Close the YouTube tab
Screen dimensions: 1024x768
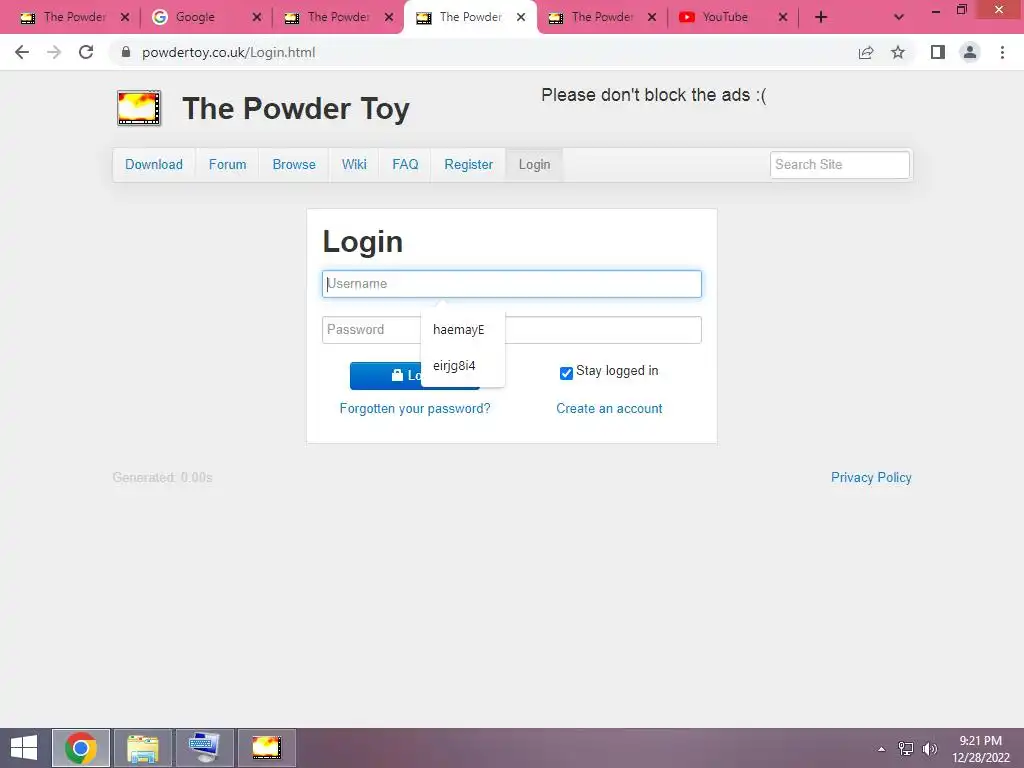point(782,17)
